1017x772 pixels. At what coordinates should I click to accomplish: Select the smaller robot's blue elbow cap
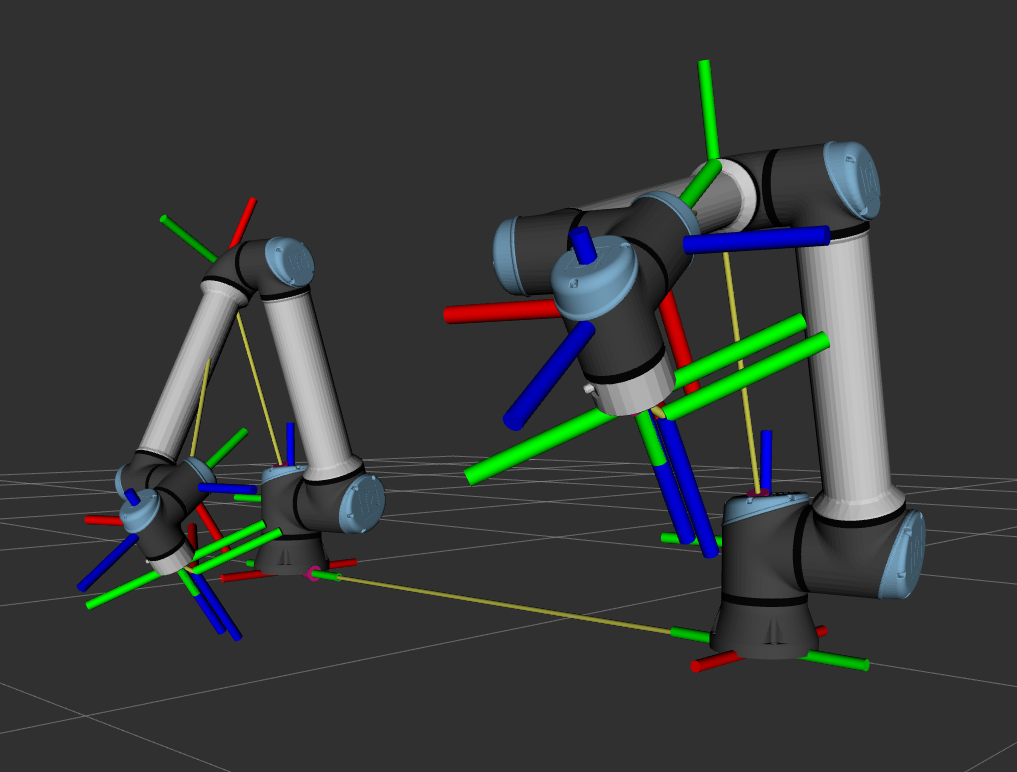coord(291,261)
